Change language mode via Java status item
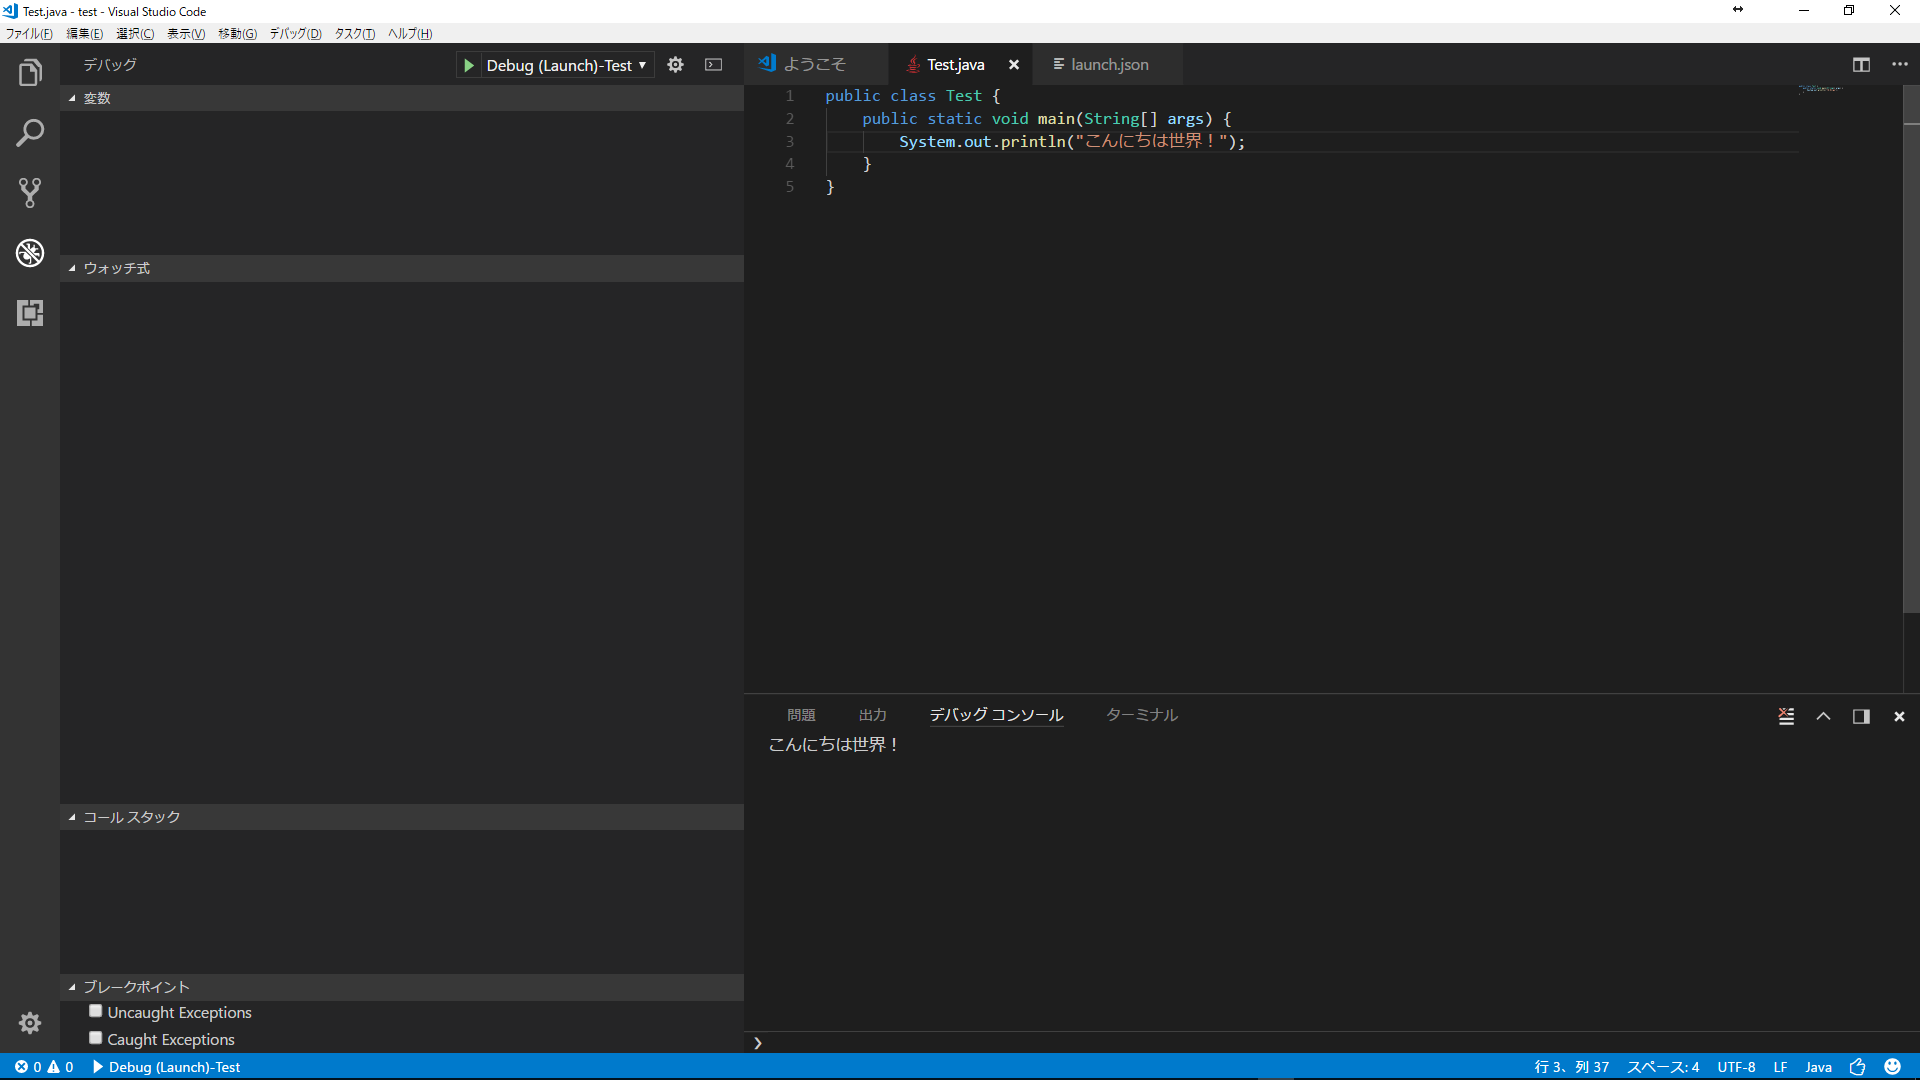 click(1819, 1067)
